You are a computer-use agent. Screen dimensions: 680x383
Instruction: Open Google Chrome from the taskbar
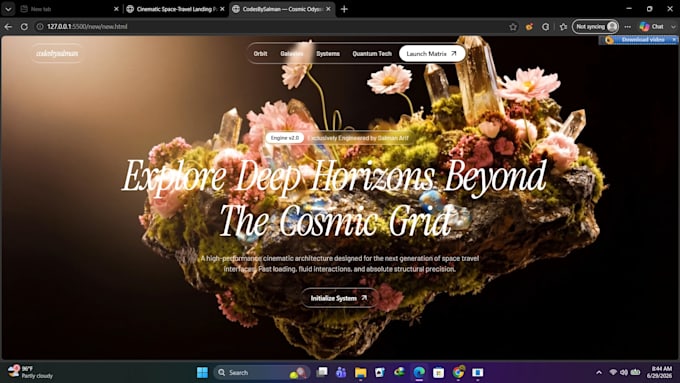458,372
